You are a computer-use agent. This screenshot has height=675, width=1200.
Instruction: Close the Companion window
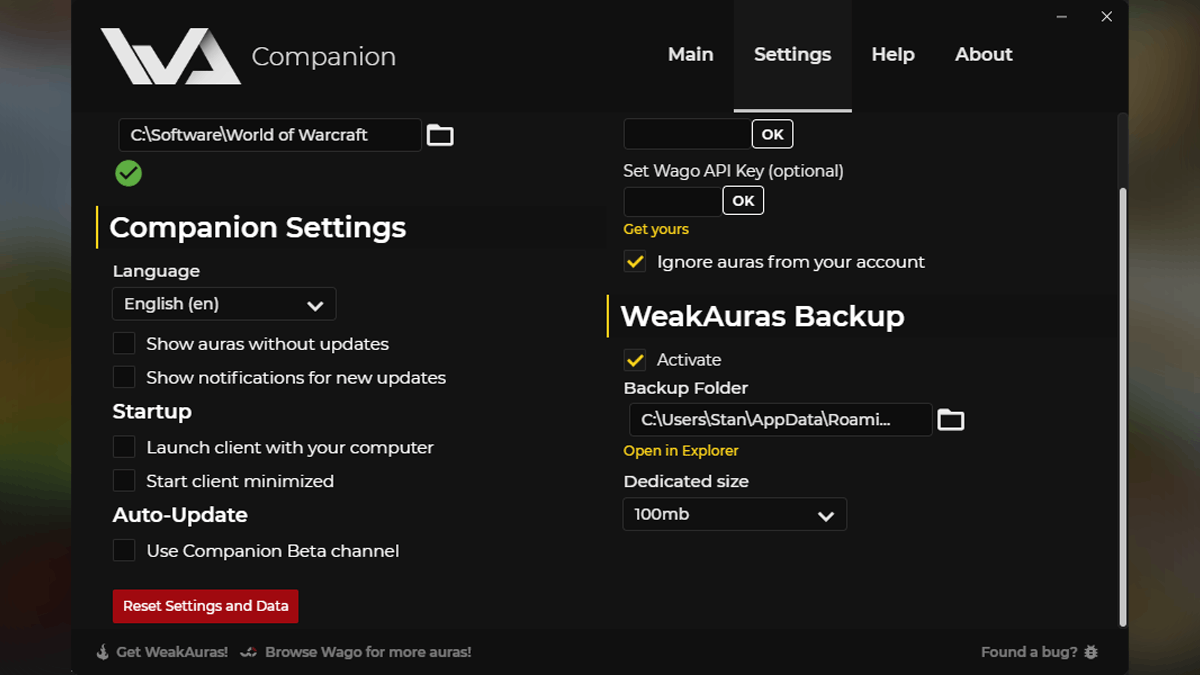click(x=1106, y=16)
